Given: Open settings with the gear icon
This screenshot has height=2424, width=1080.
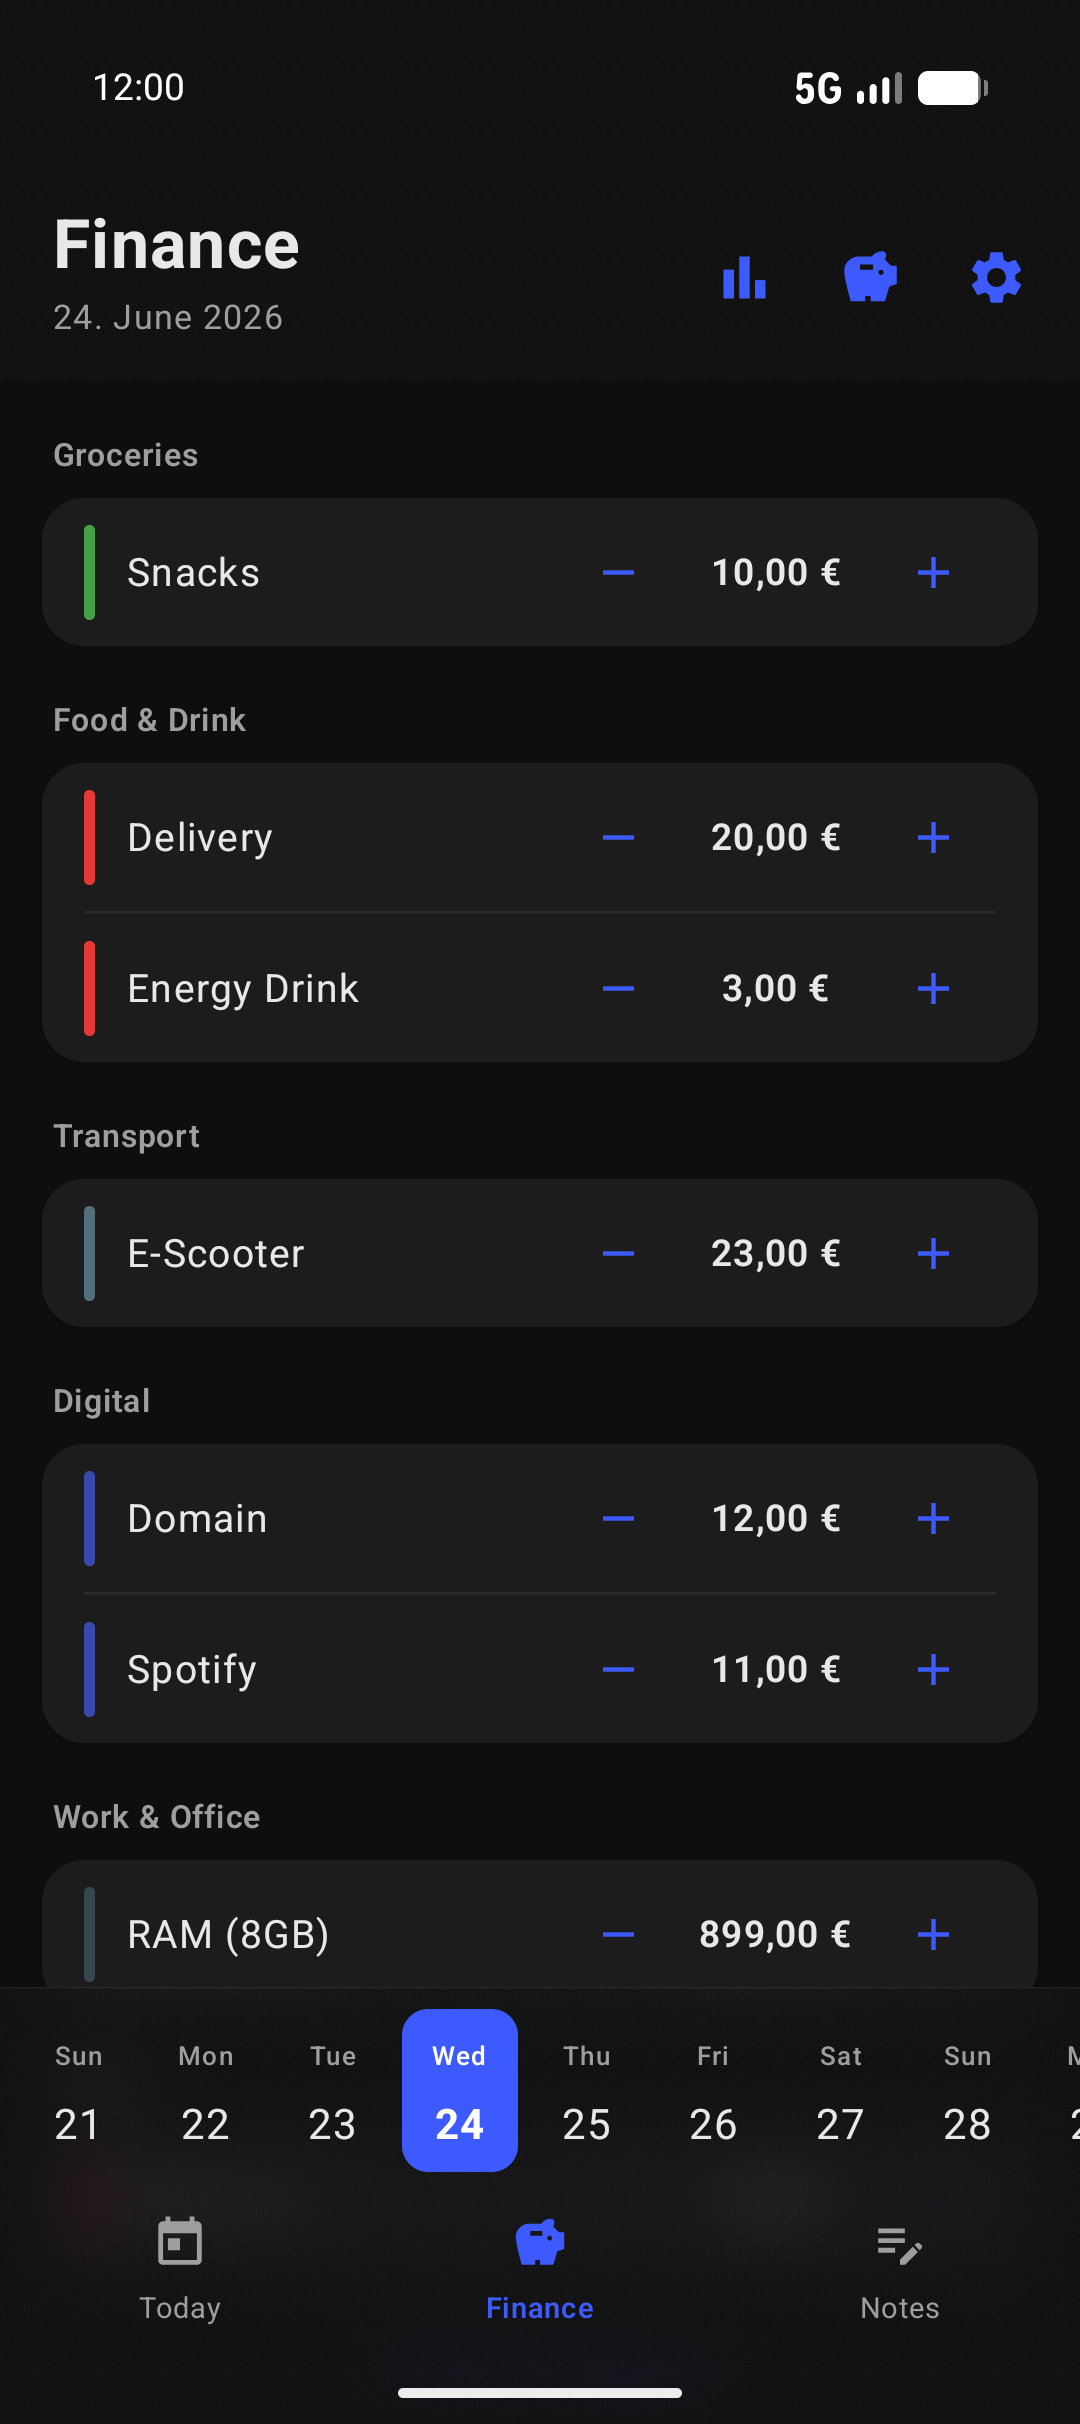Looking at the screenshot, I should click(x=996, y=277).
